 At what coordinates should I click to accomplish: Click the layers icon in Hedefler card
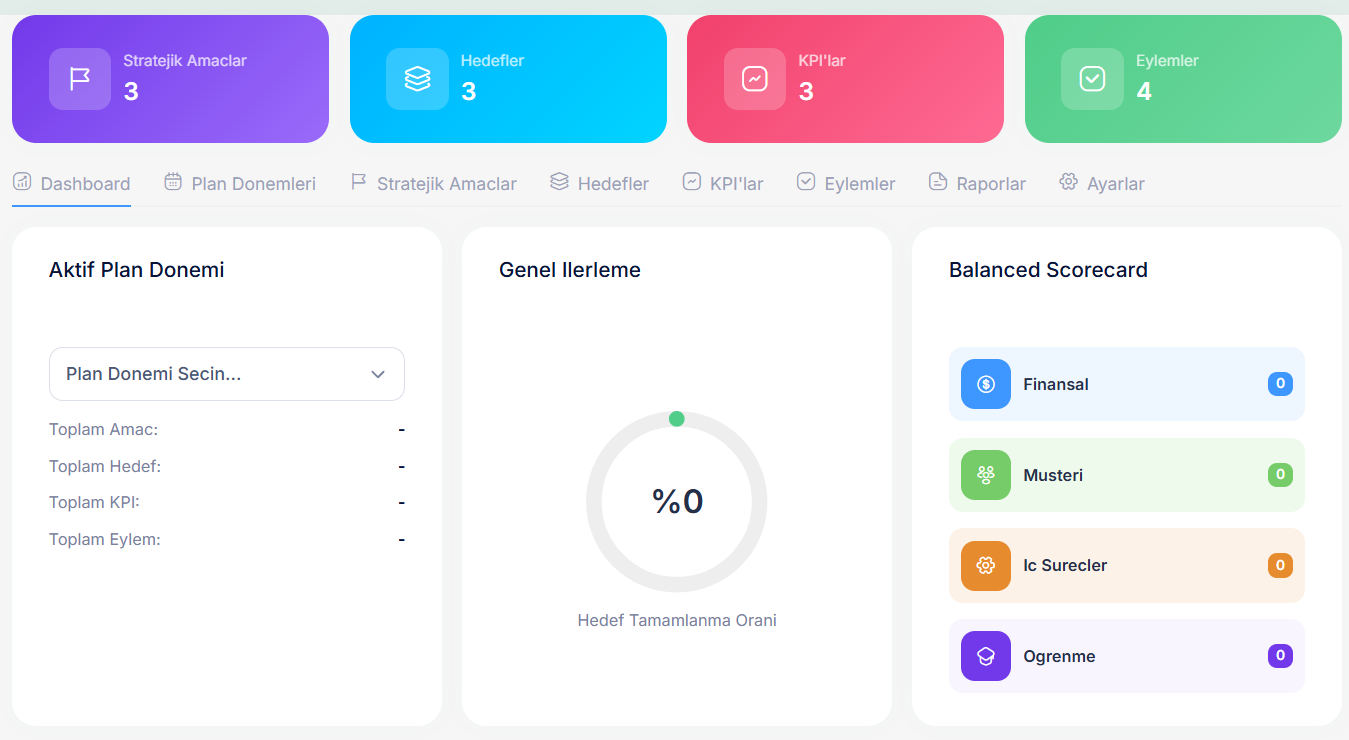[x=417, y=79]
